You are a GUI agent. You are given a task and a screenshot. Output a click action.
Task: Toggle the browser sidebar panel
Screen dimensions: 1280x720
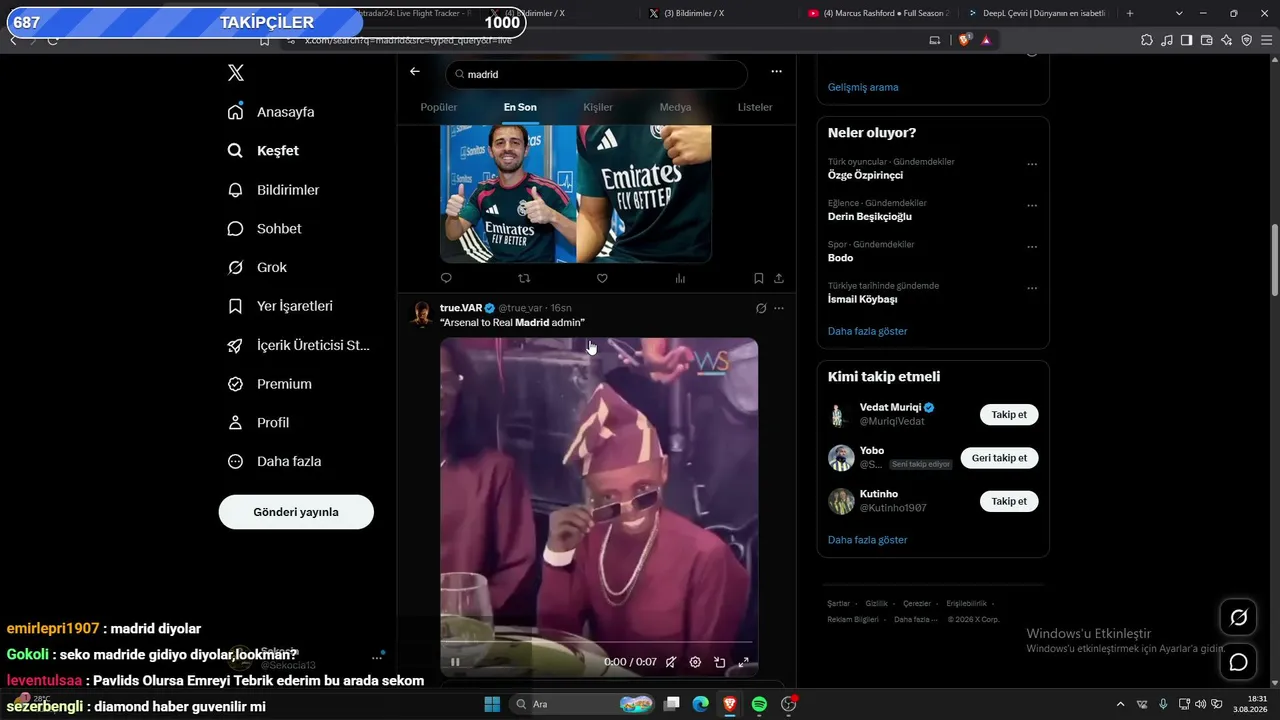point(1186,40)
